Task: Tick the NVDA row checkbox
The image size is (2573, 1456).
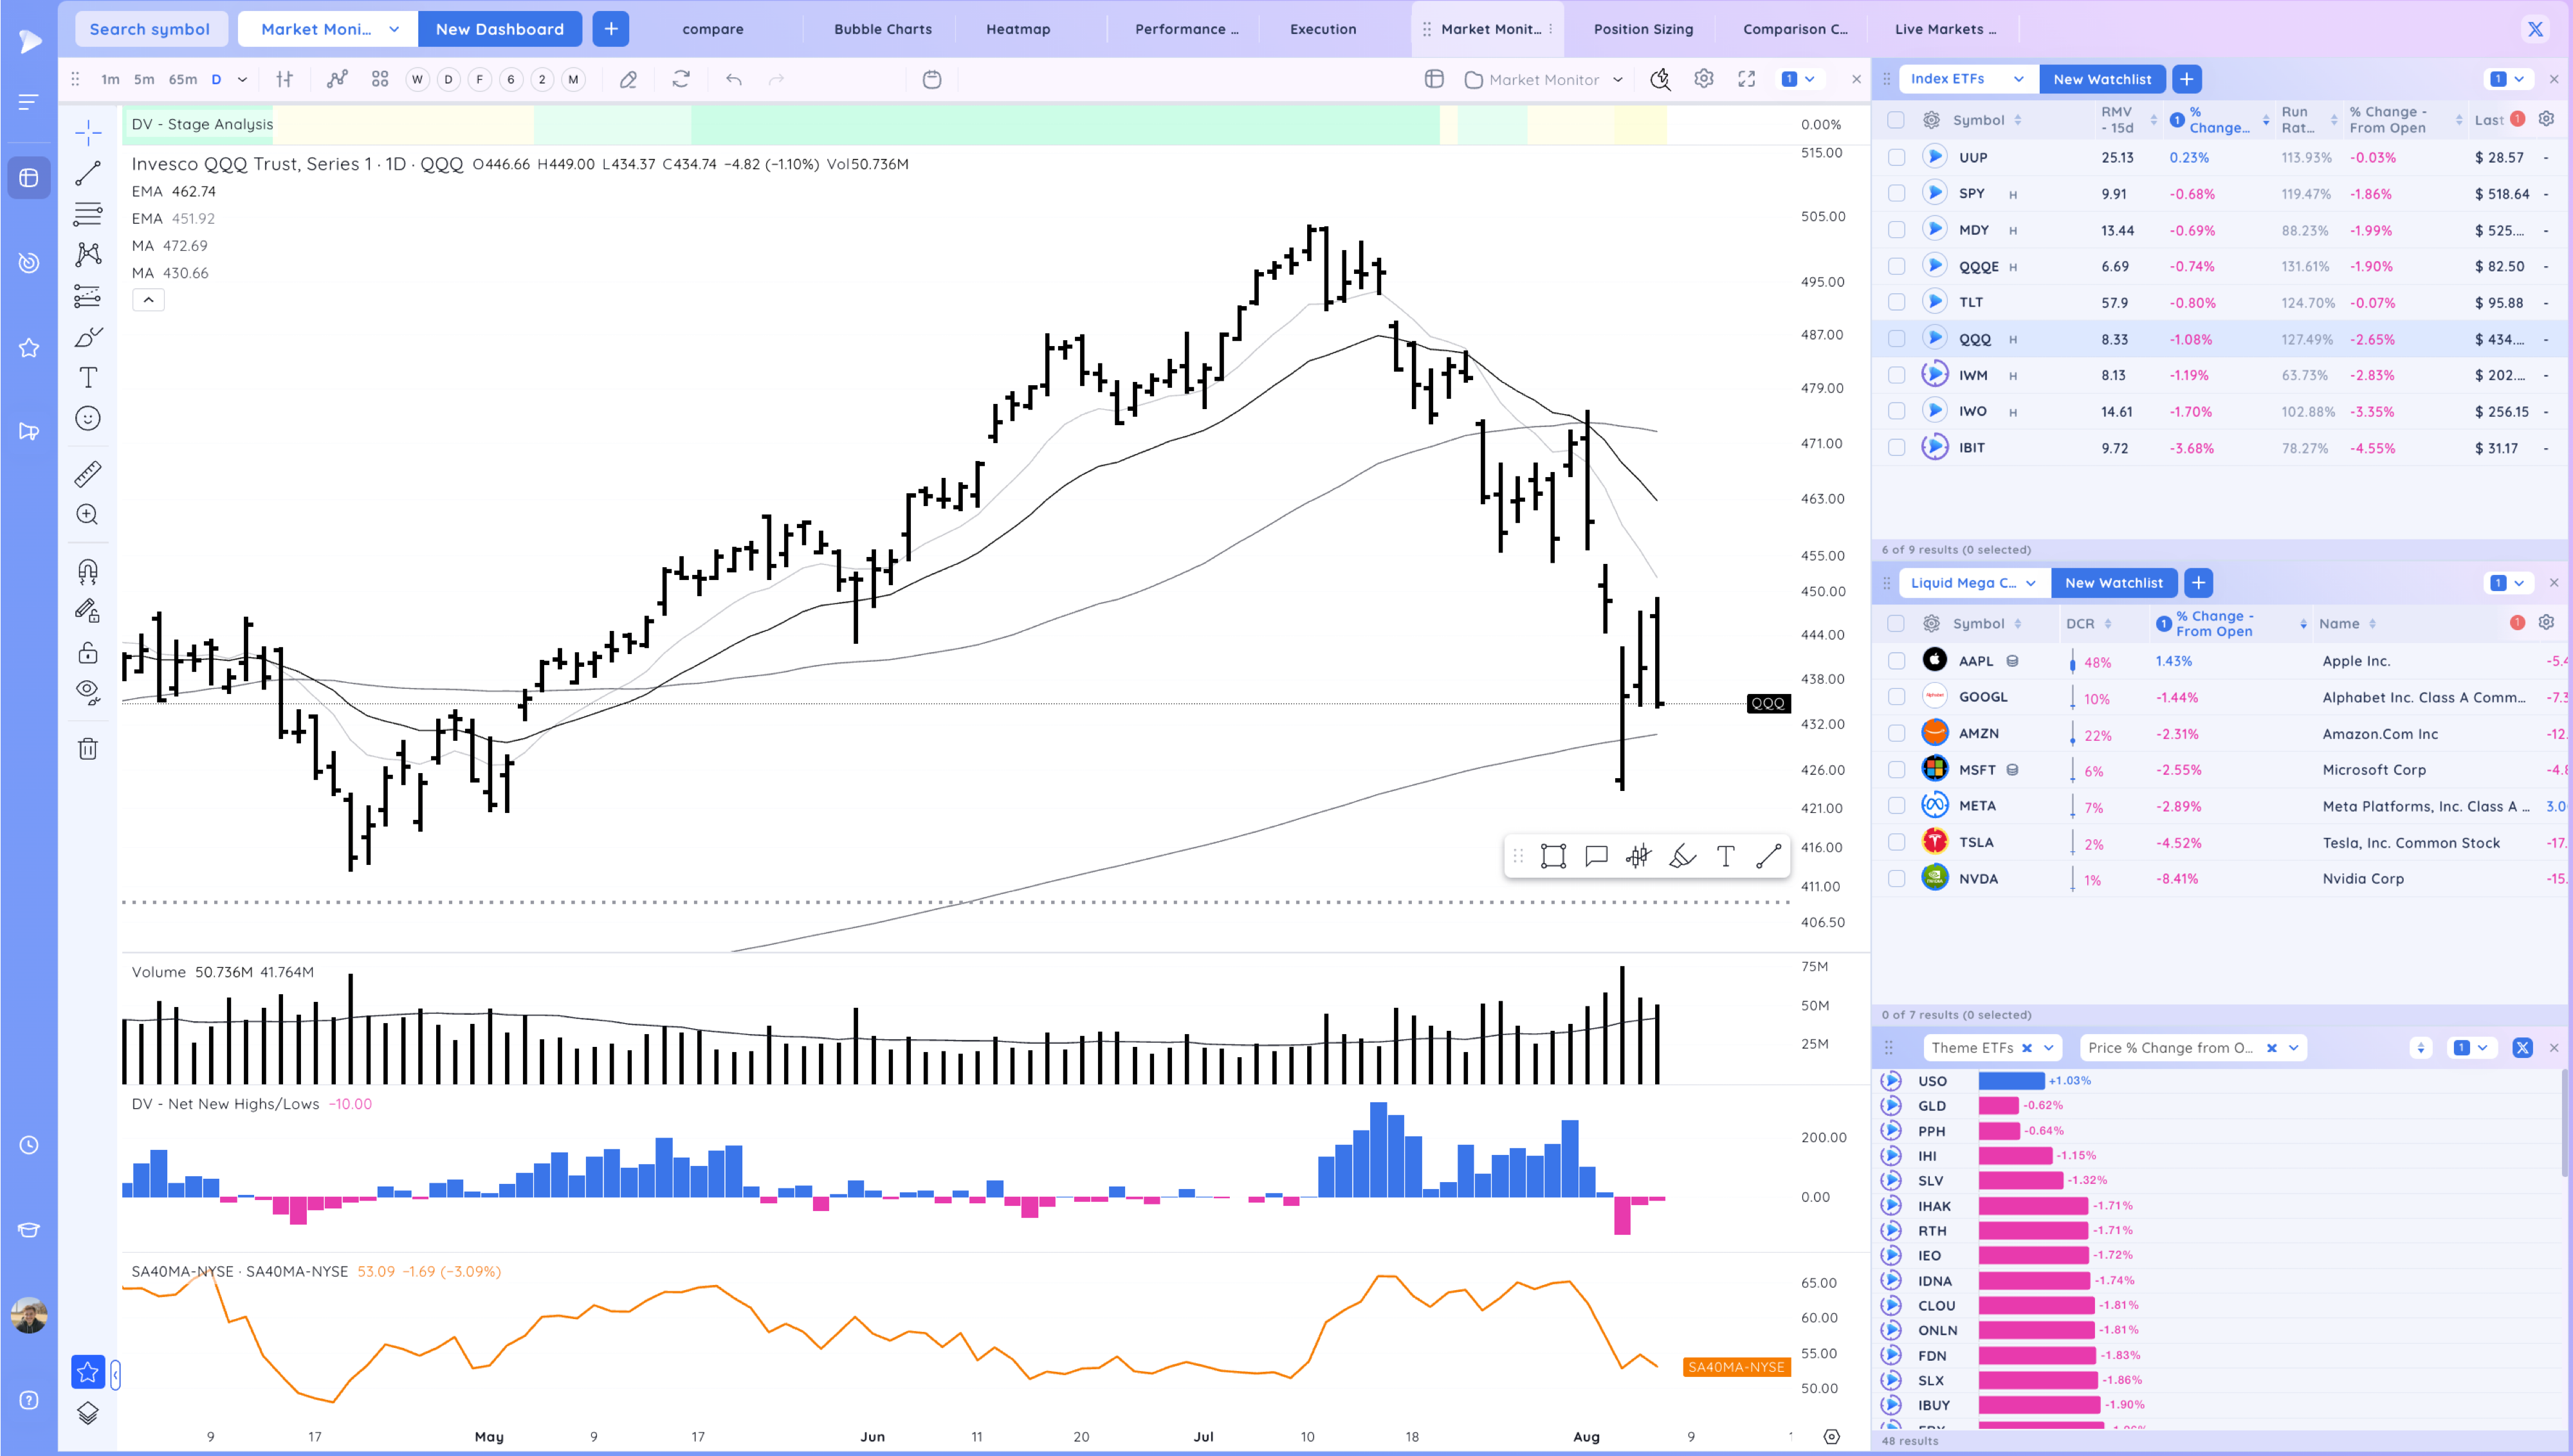Action: 1896,879
